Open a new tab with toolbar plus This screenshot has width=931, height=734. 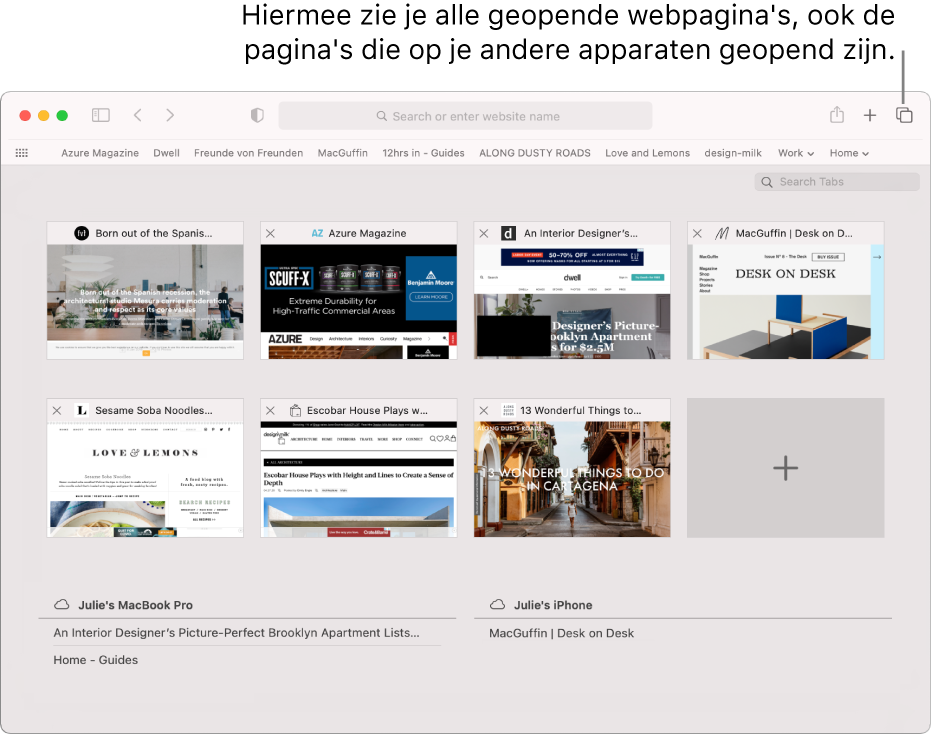[x=870, y=115]
